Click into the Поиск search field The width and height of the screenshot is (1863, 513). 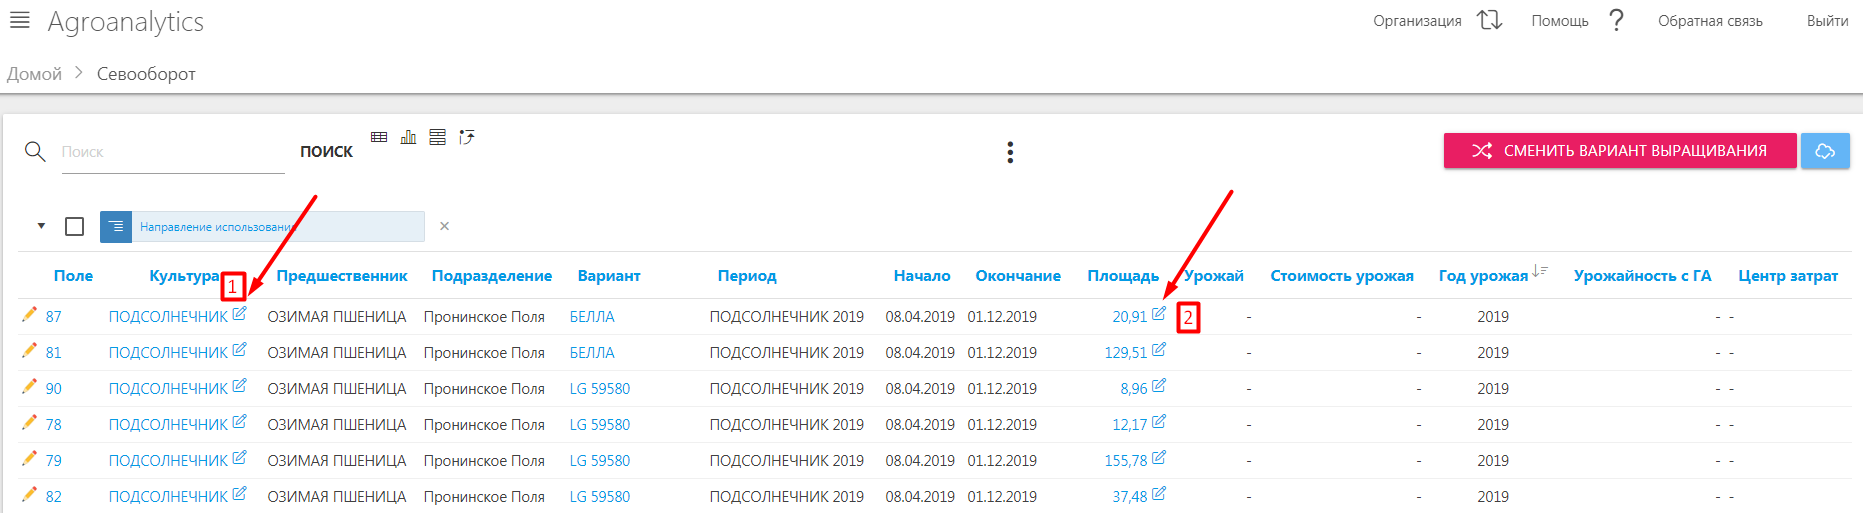(172, 152)
